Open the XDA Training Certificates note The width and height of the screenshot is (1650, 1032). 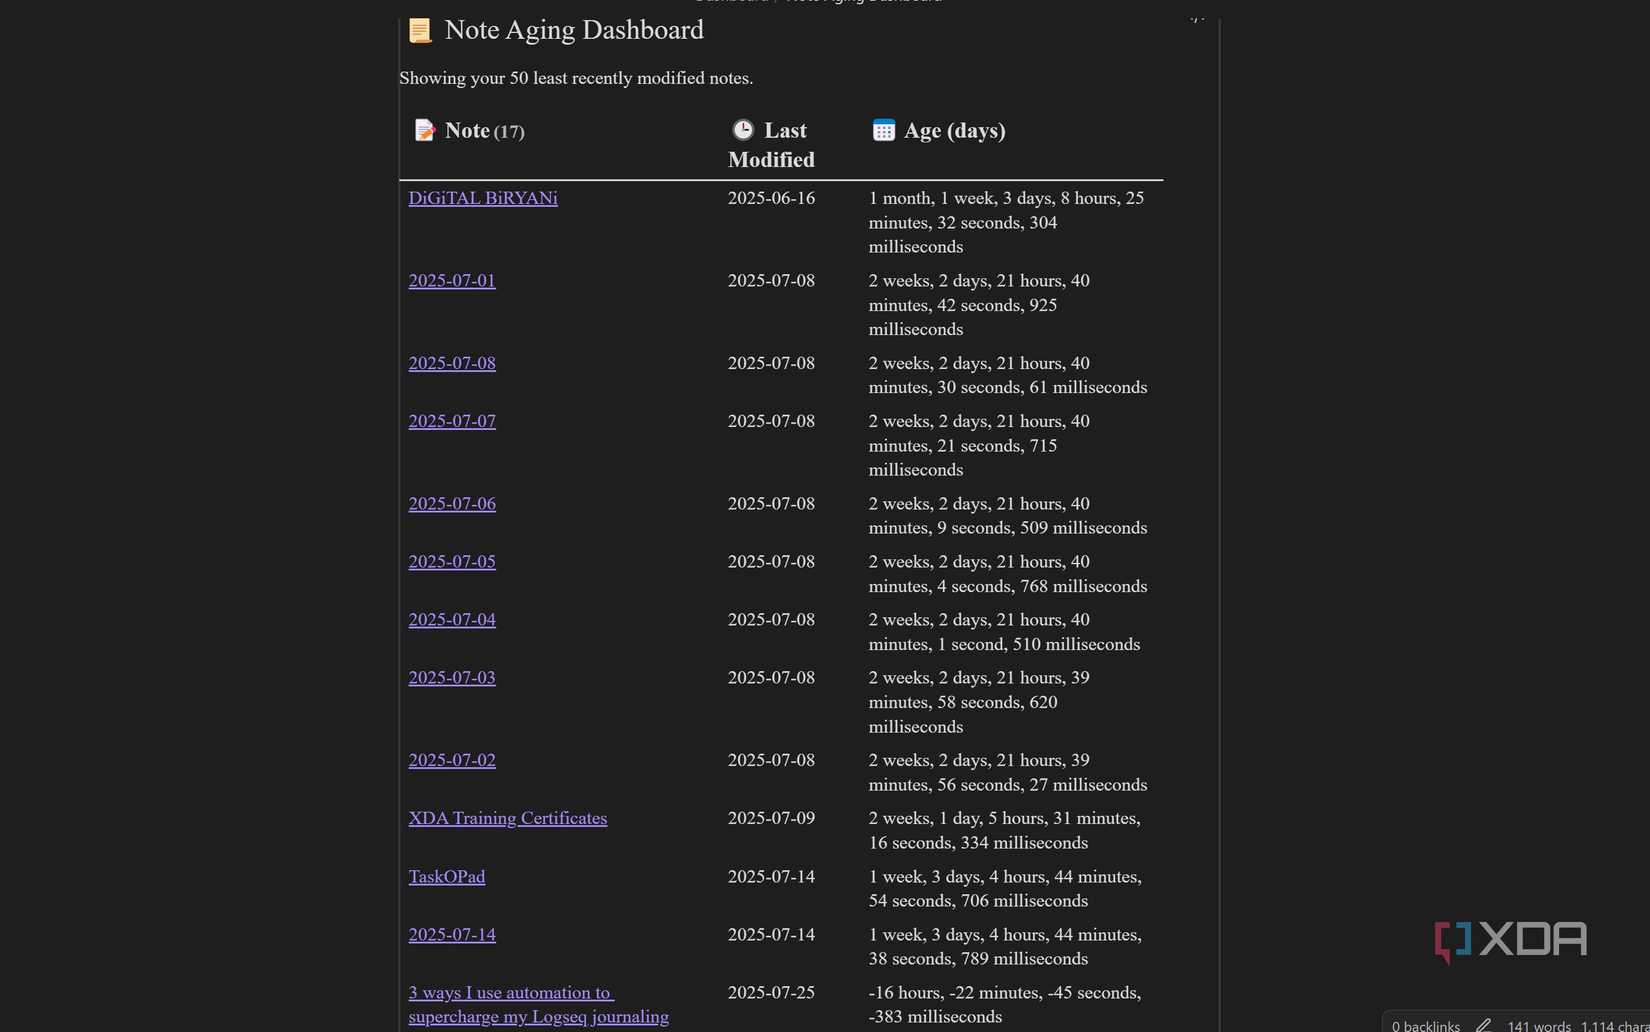pyautogui.click(x=508, y=818)
